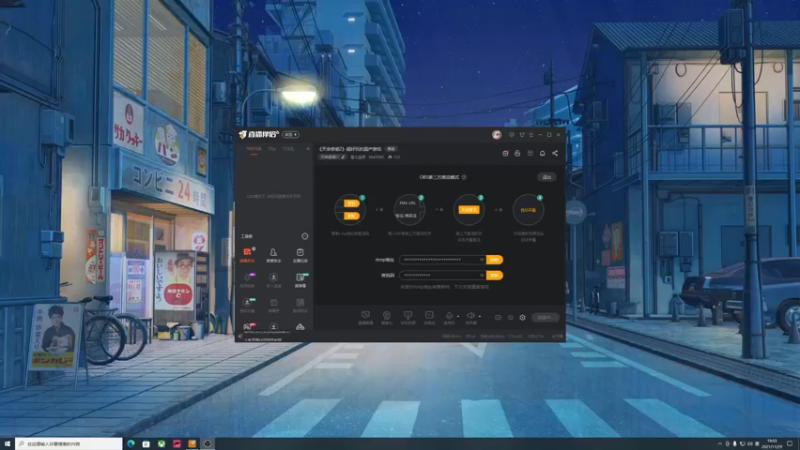Click the lower orange copy button in step 1 circle

pyautogui.click(x=351, y=216)
